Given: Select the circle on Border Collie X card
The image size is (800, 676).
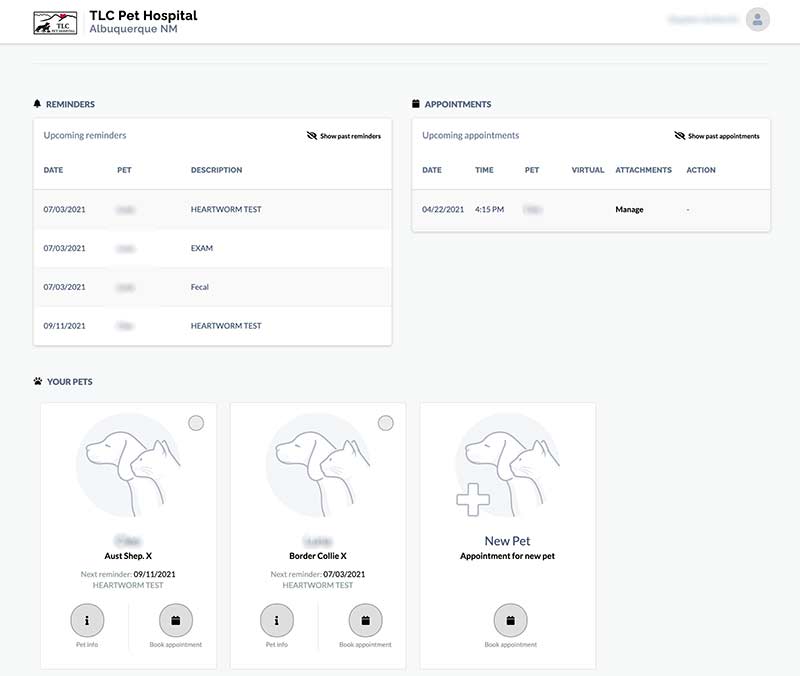Looking at the screenshot, I should (386, 423).
